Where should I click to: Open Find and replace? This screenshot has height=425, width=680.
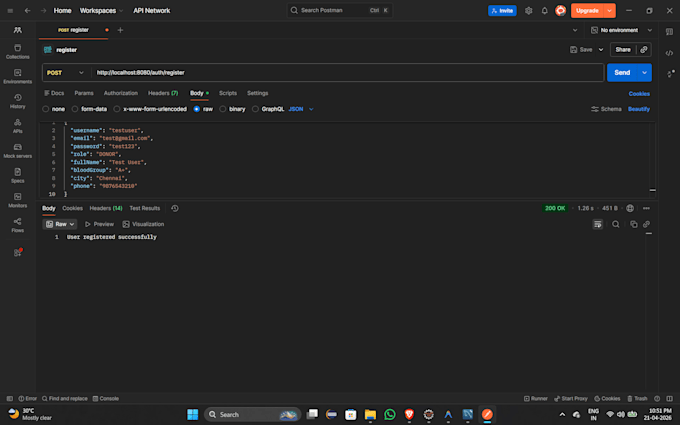65,399
